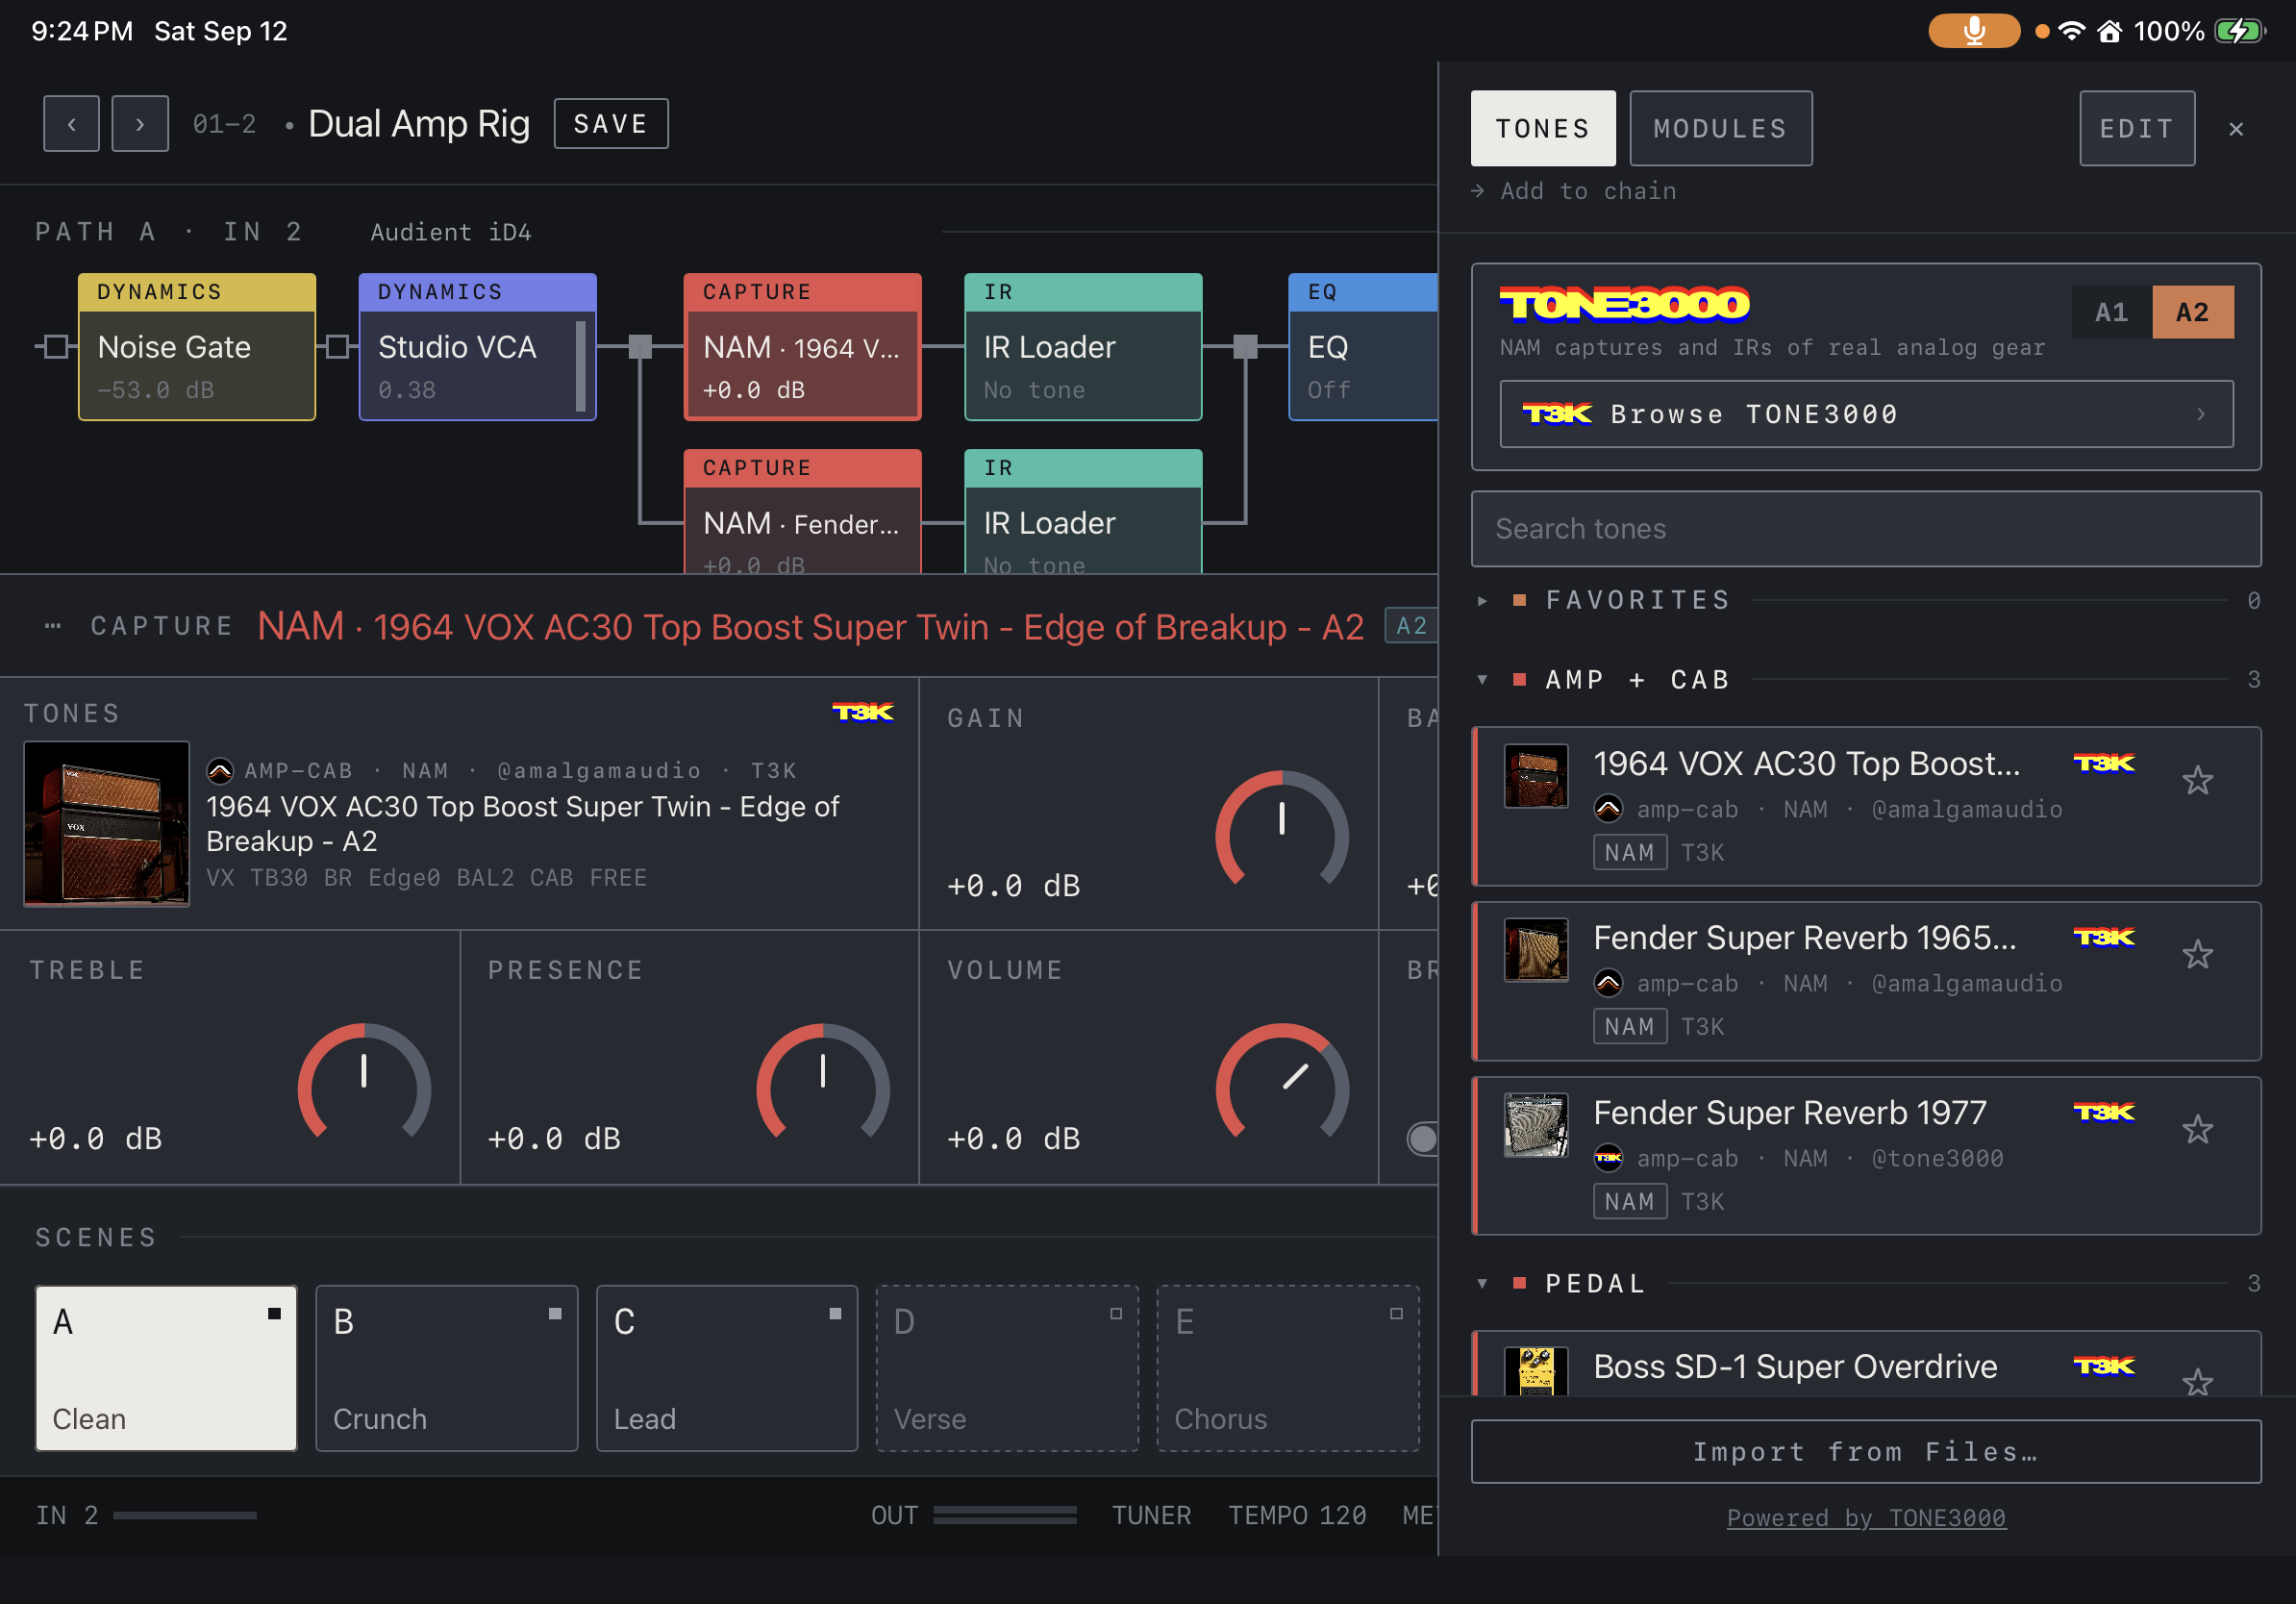
Task: Toggle the indicator square on scene B
Action: (x=555, y=1314)
